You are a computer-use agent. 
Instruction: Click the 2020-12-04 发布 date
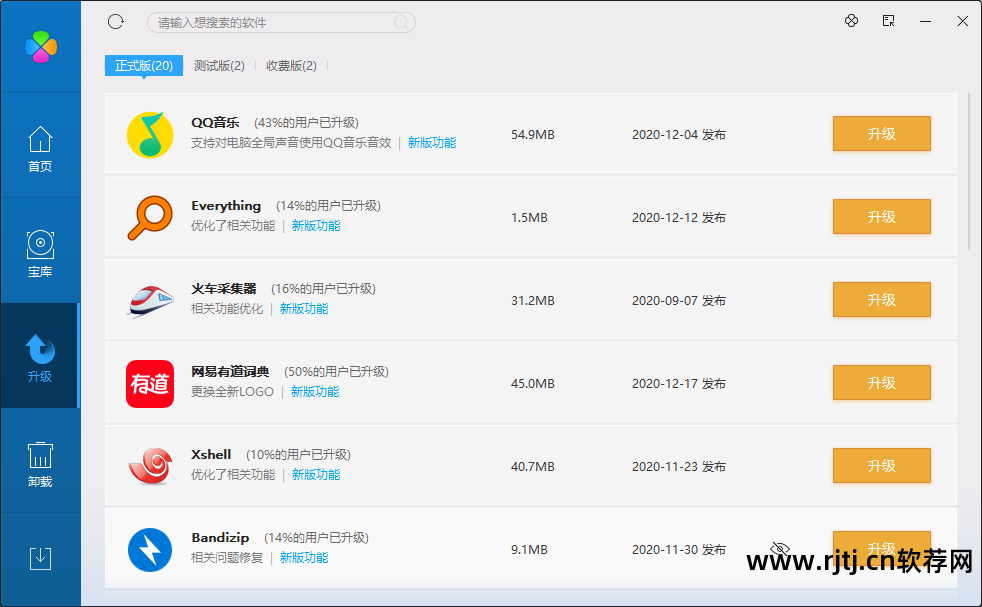click(679, 135)
